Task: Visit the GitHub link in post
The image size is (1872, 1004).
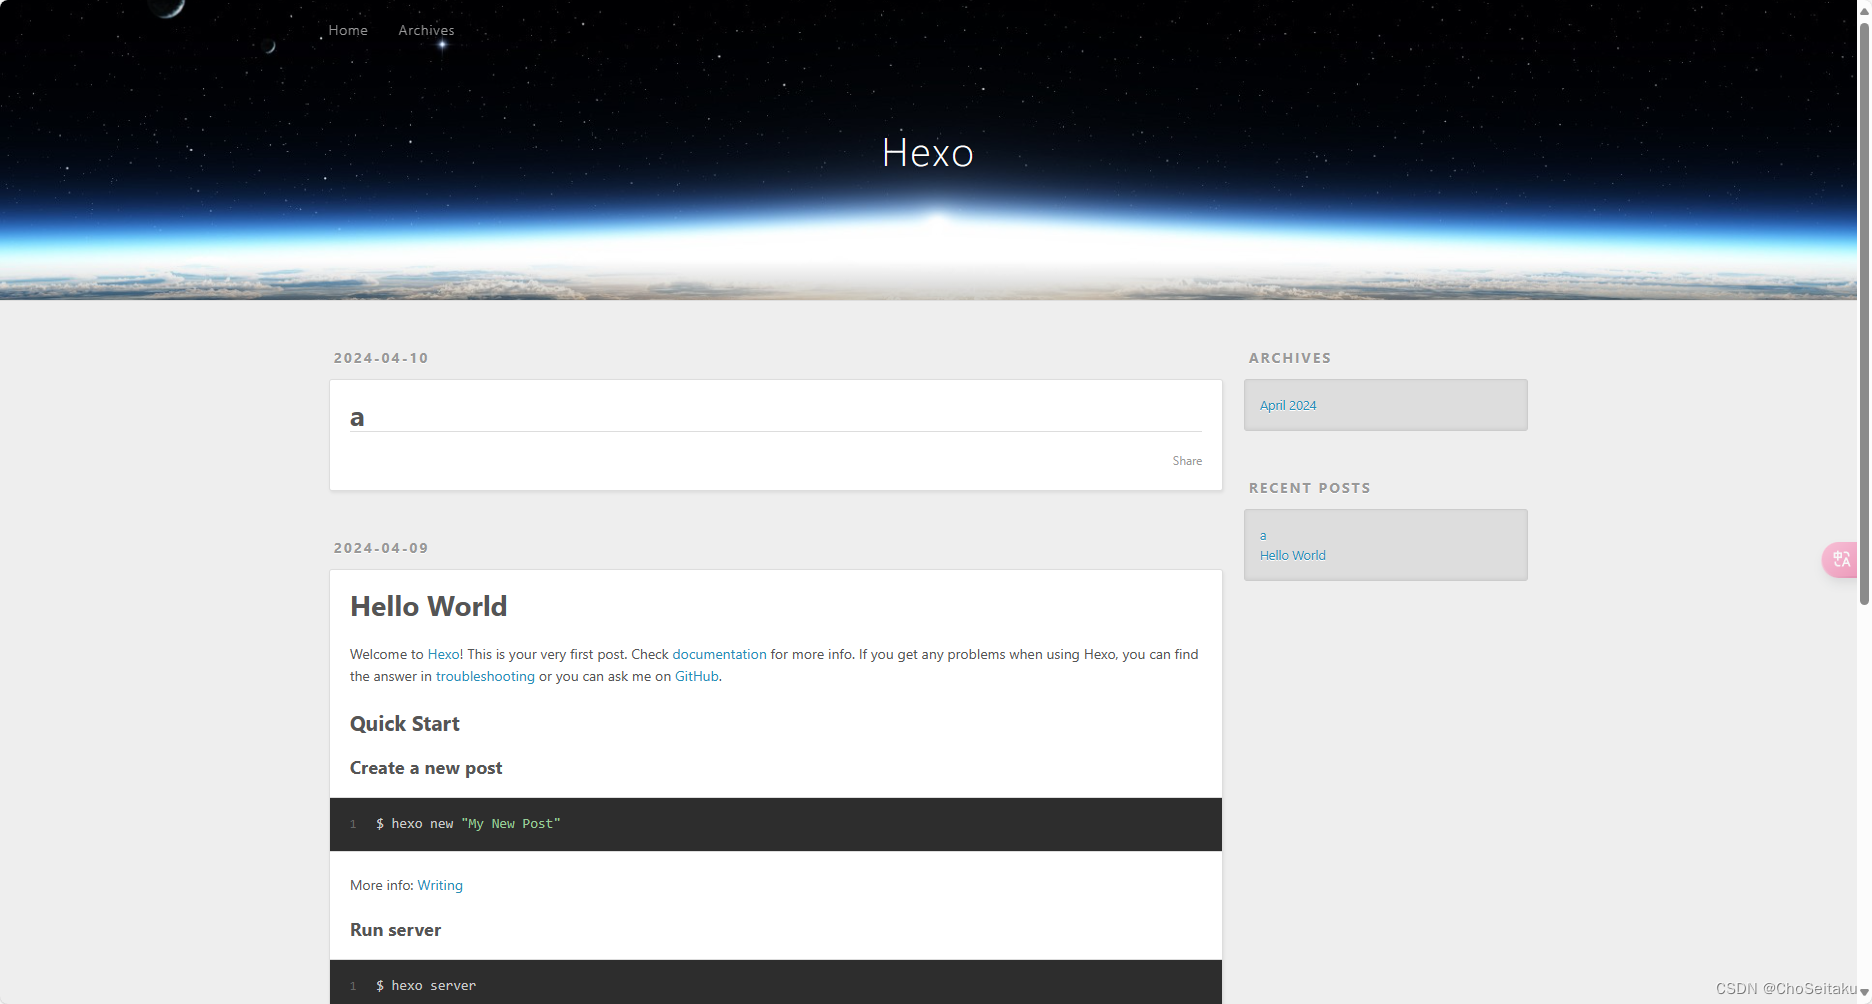Action: tap(697, 676)
